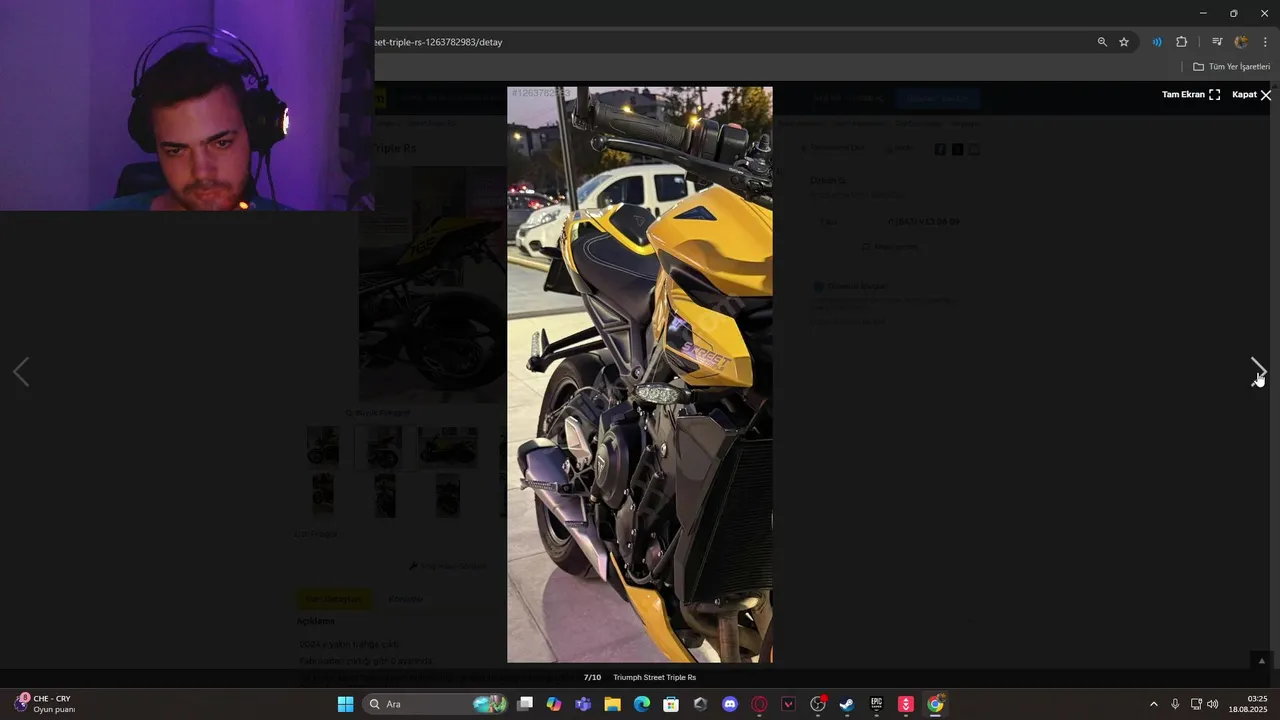The width and height of the screenshot is (1280, 720).
Task: Open Microsoft Edge from the taskbar
Action: coord(642,704)
